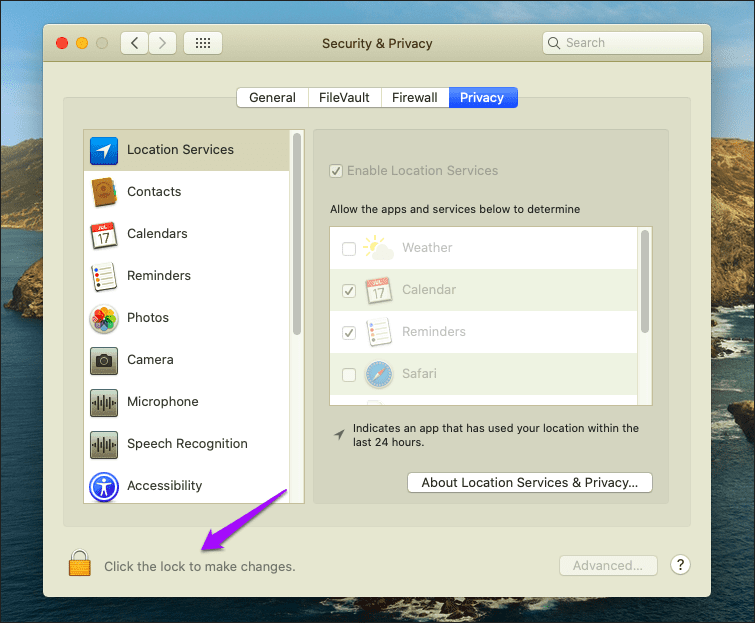
Task: Click the Reminders app icon in app list
Action: pos(379,332)
